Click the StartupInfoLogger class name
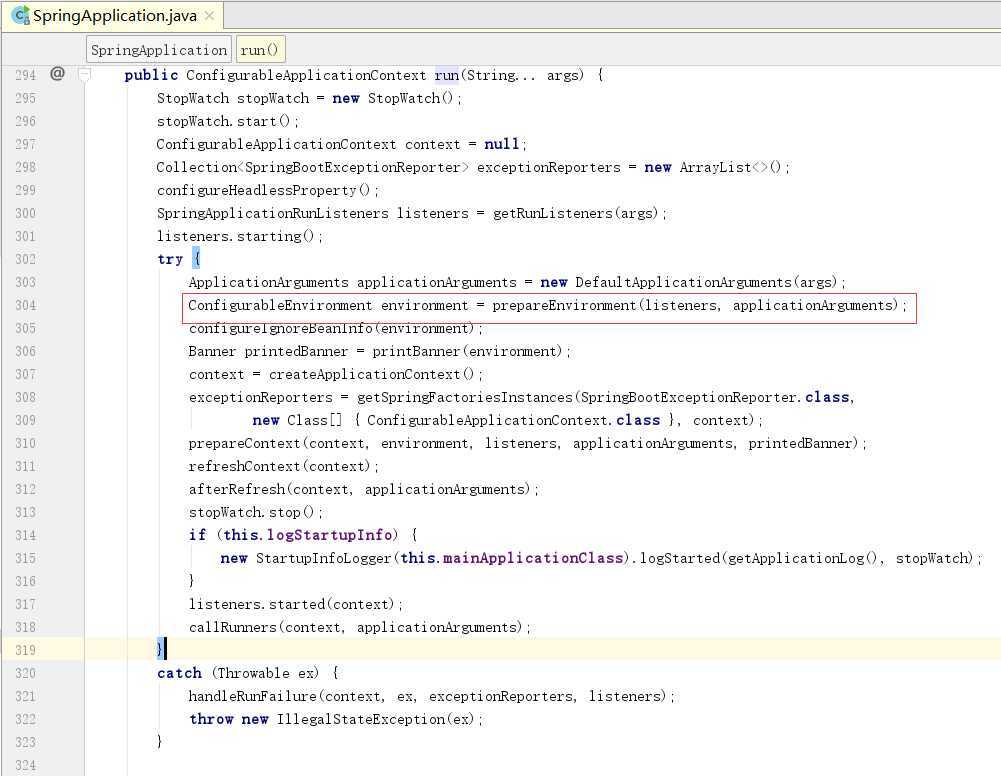Viewport: 1001px width, 776px height. coord(324,558)
